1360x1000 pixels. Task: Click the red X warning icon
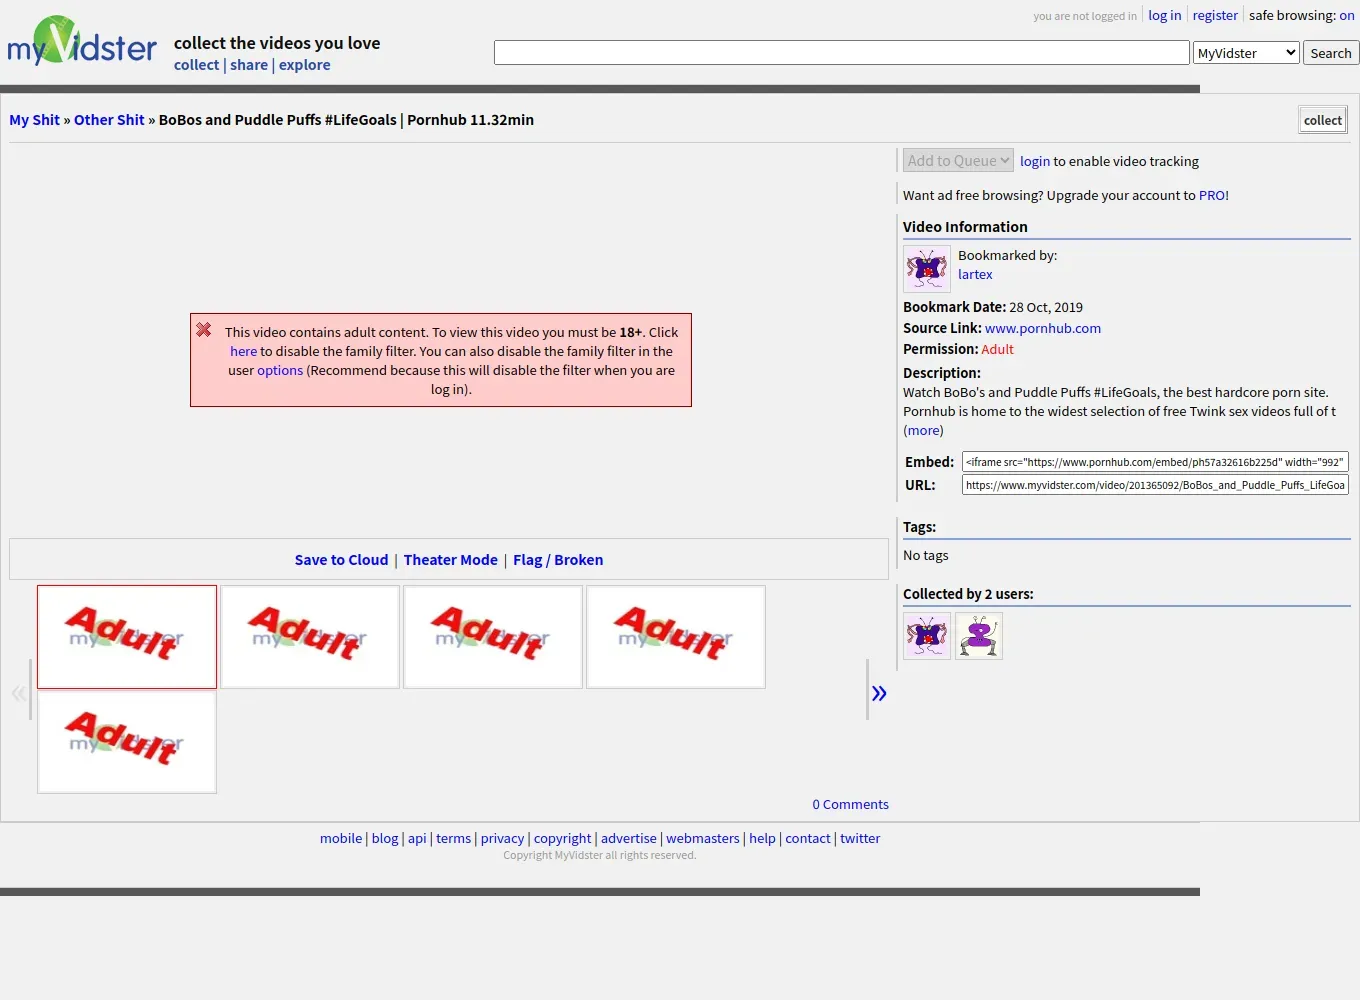coord(204,330)
